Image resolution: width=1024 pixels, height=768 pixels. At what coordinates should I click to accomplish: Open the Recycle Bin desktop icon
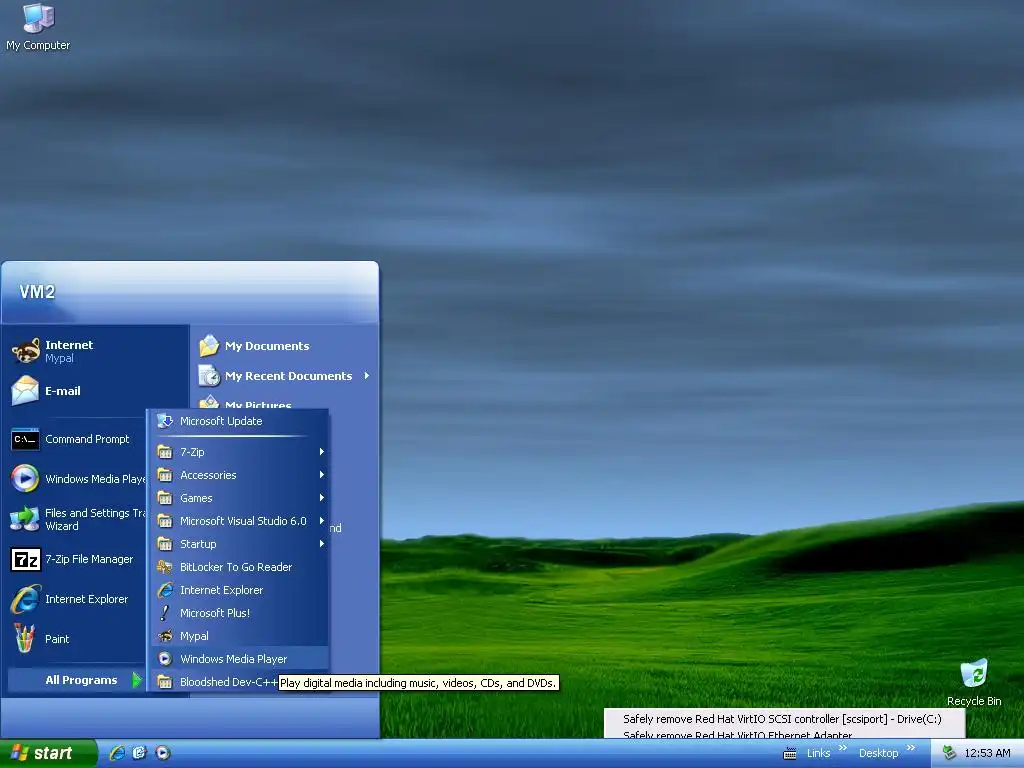tap(974, 682)
